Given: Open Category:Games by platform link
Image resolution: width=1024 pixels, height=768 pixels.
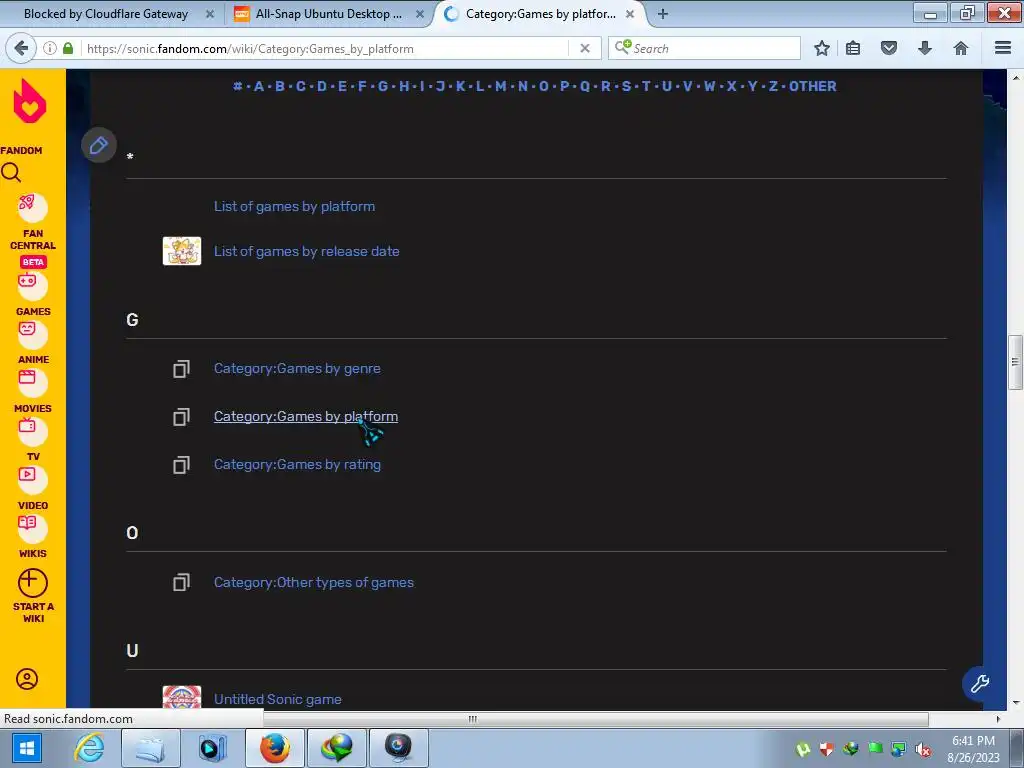Looking at the screenshot, I should pyautogui.click(x=306, y=417).
